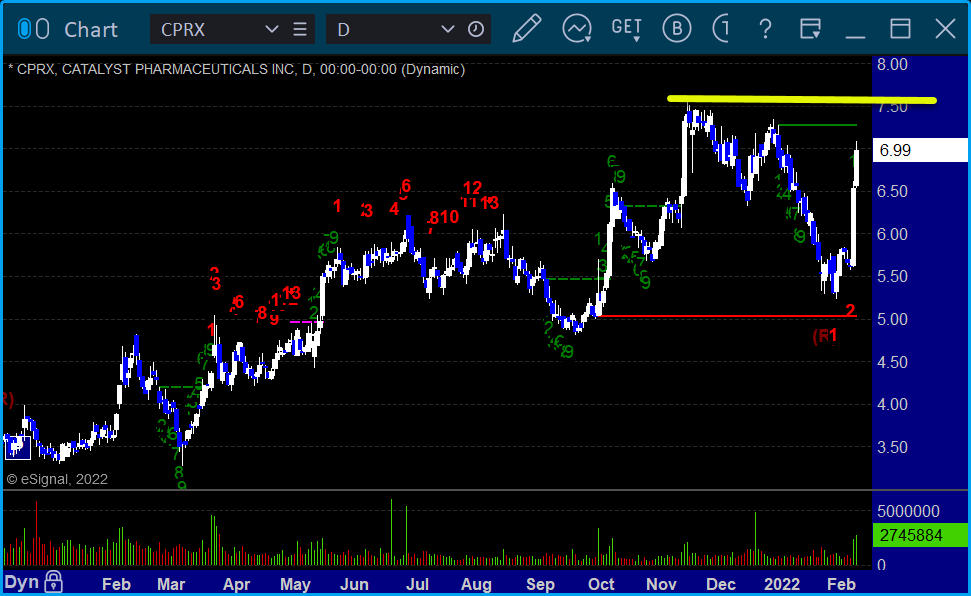Click the CPRX chart title text
The width and height of the screenshot is (971, 596).
point(237,69)
